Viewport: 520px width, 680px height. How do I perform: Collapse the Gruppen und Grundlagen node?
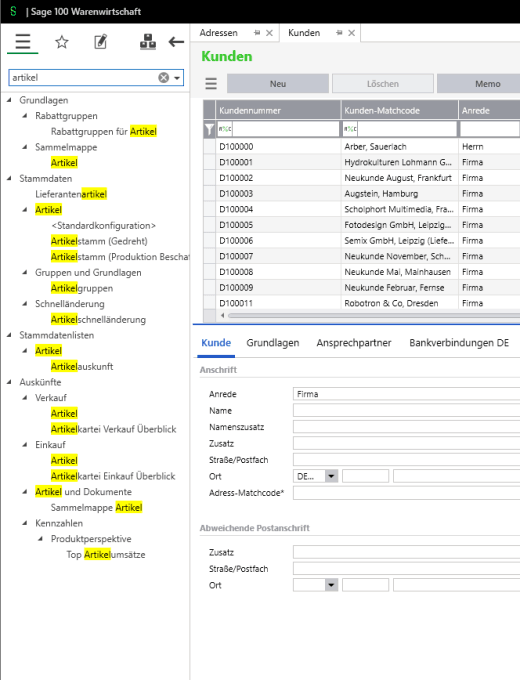pyautogui.click(x=25, y=272)
